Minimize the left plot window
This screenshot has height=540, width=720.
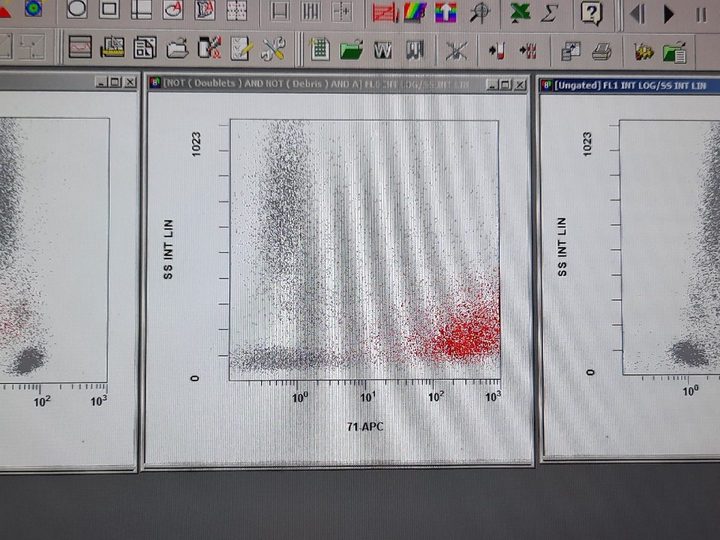click(x=101, y=82)
